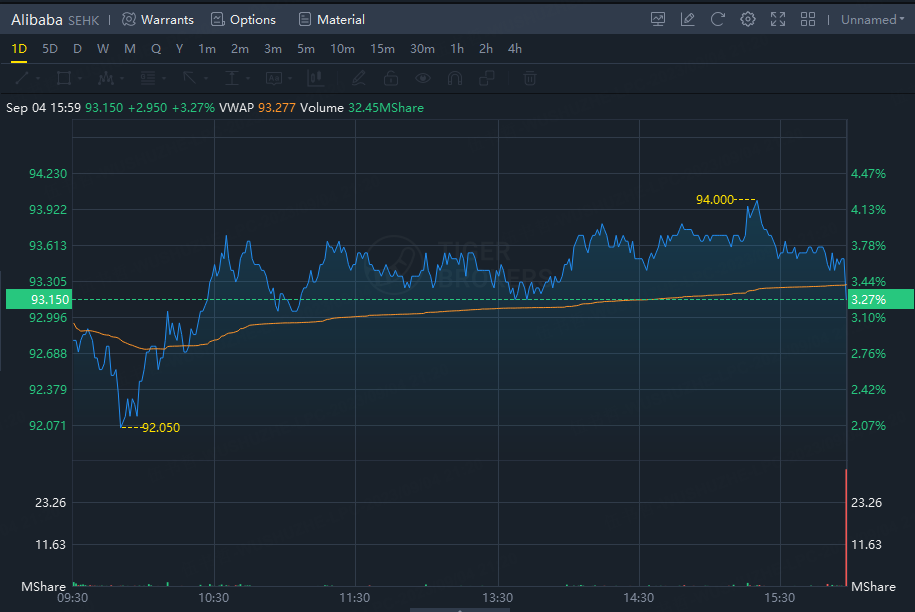915x612 pixels.
Task: Click the trash icon to delete drawings
Action: (x=530, y=78)
